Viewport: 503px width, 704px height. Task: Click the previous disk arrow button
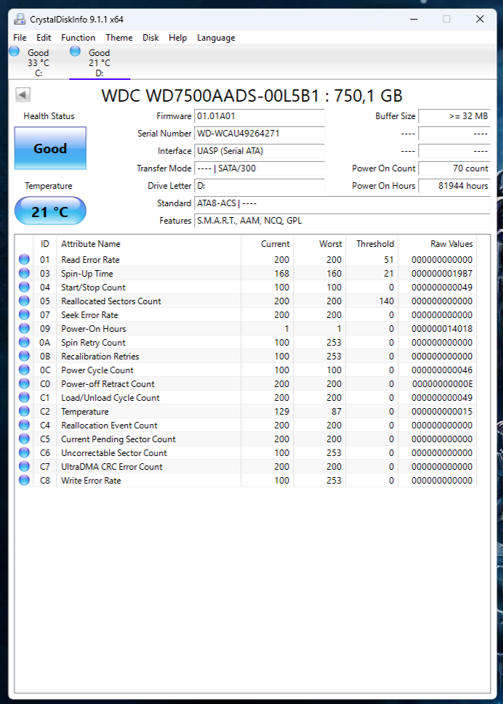pos(22,95)
